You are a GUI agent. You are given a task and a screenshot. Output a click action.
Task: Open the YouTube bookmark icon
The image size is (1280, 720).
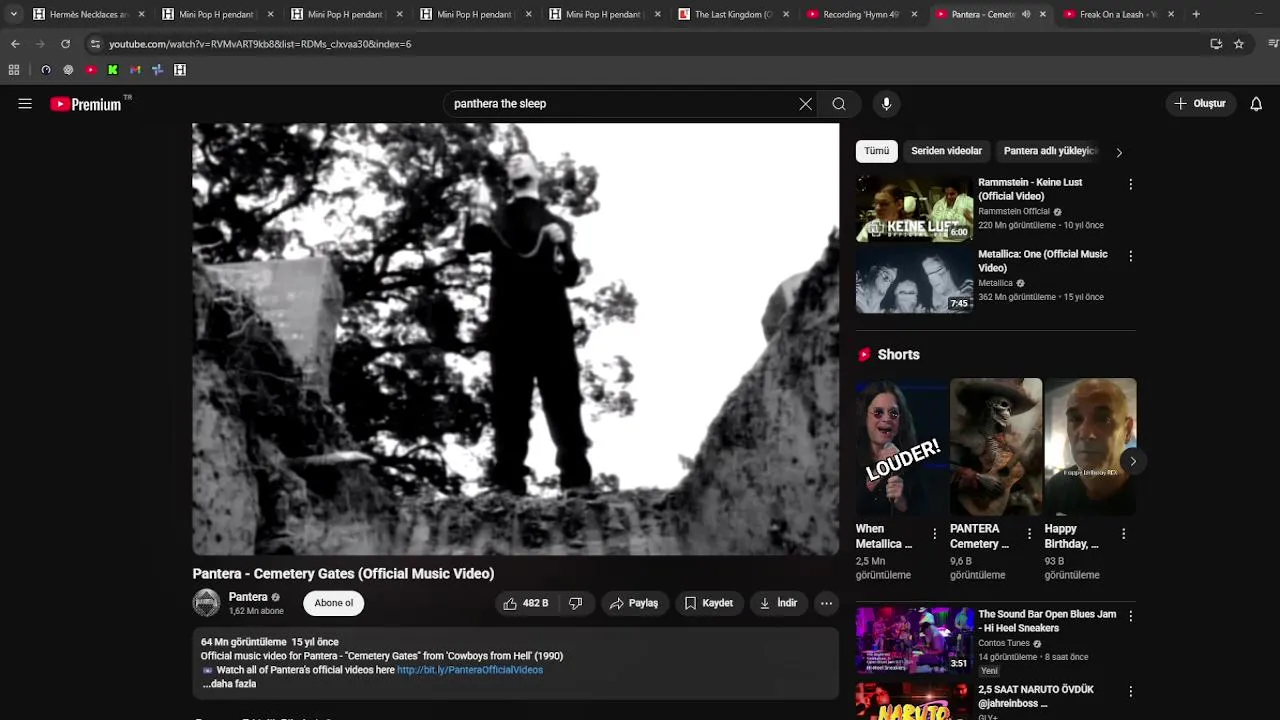90,70
